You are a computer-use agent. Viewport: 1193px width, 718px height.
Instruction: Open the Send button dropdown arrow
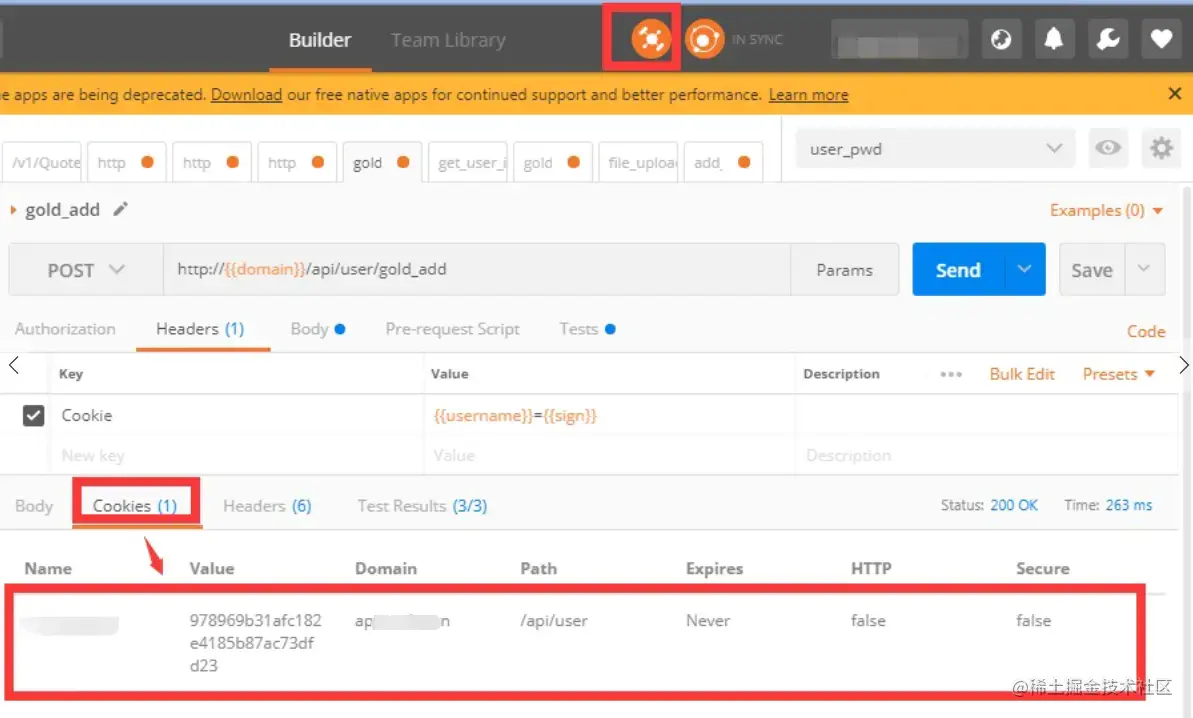click(1024, 268)
